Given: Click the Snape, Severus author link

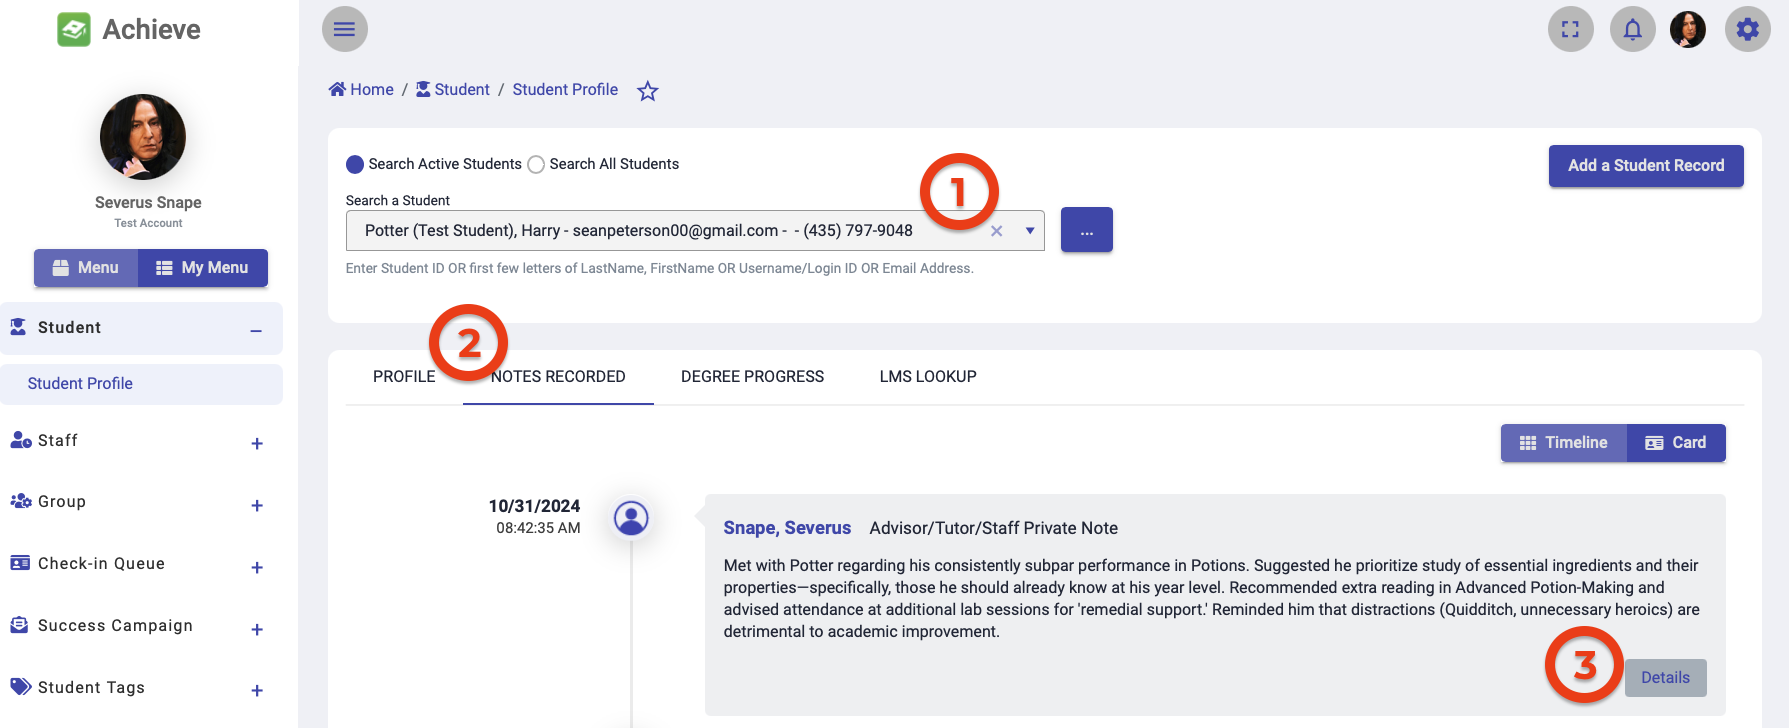Looking at the screenshot, I should pyautogui.click(x=787, y=528).
